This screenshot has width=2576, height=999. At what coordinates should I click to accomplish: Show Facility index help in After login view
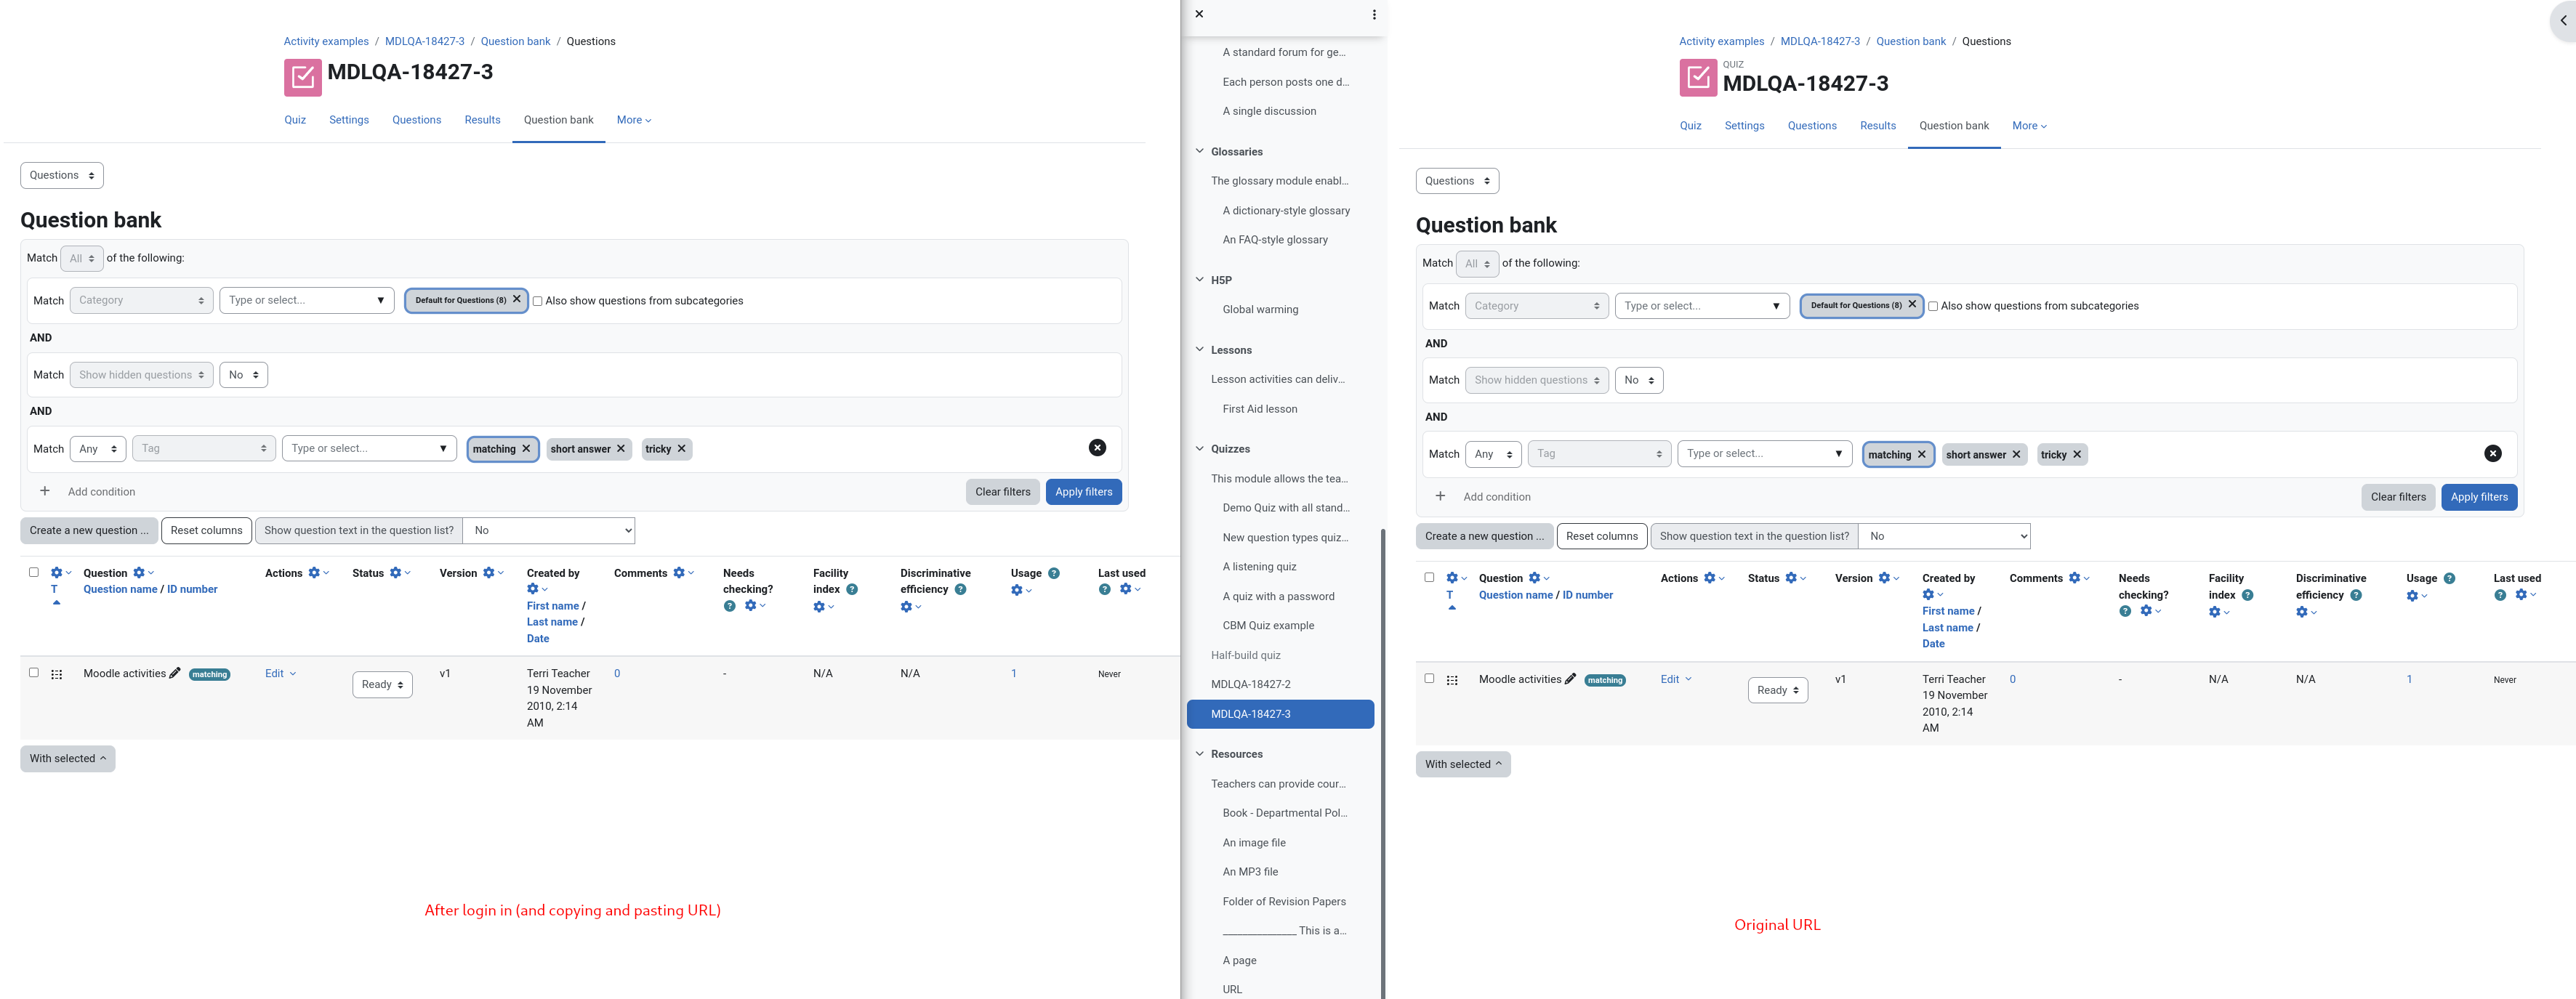[x=852, y=589]
